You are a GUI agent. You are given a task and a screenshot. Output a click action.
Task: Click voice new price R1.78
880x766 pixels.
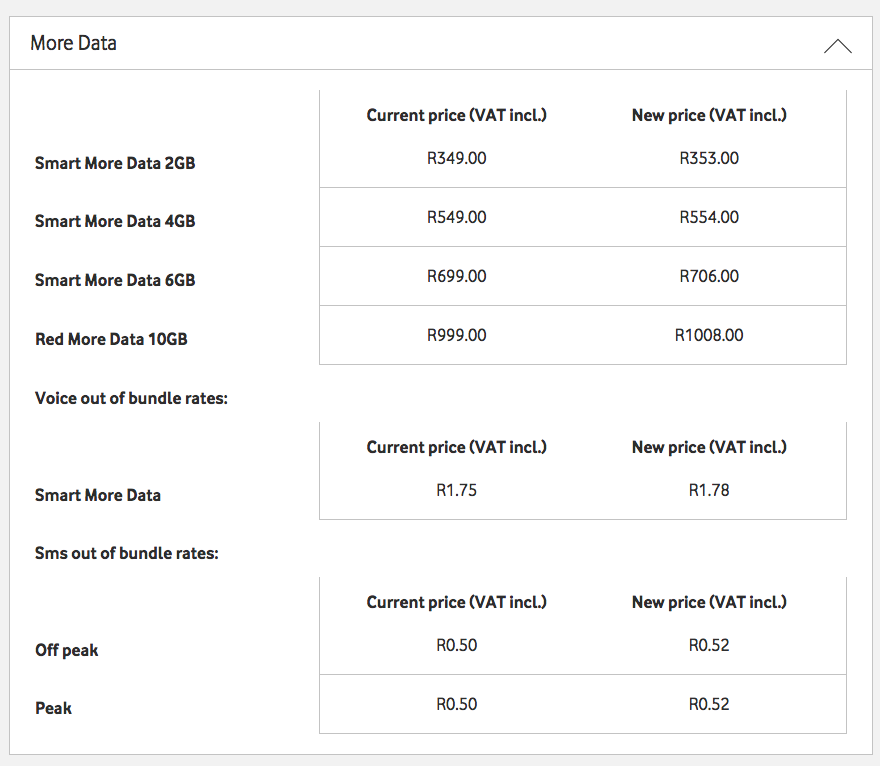pos(709,490)
